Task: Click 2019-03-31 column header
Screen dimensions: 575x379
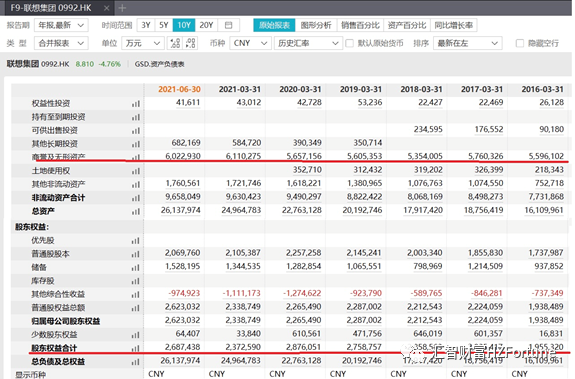Action: (360, 89)
